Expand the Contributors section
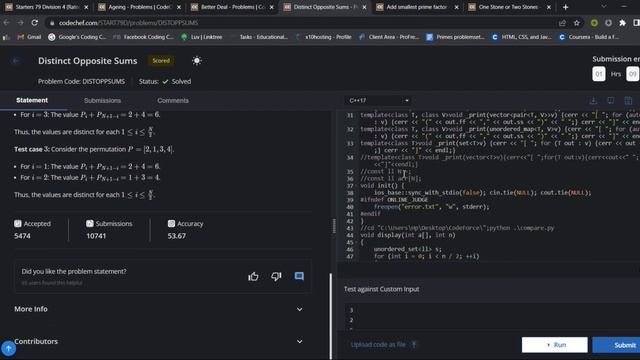The height and width of the screenshot is (360, 640). 159,341
